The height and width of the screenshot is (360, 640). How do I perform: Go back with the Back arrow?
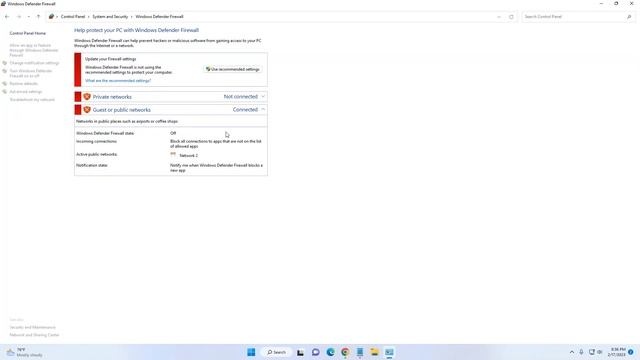[x=7, y=17]
